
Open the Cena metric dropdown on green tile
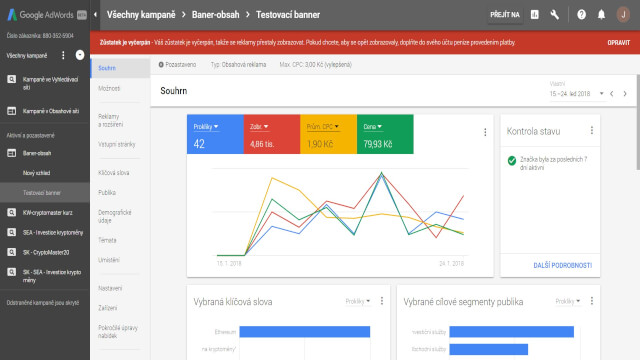372,127
